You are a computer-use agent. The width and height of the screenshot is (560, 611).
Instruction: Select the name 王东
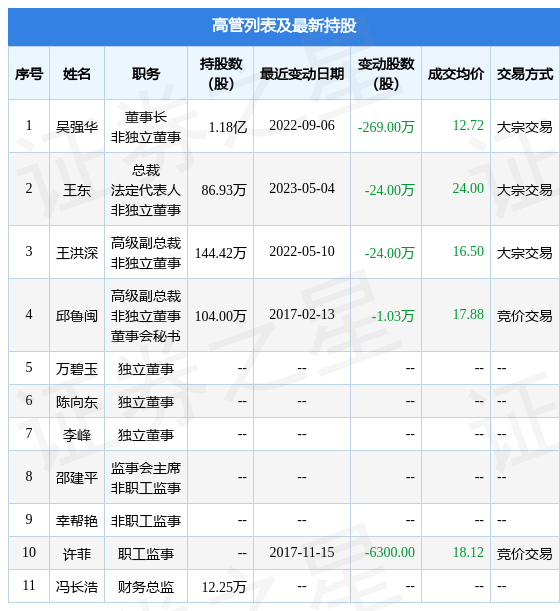(77, 190)
